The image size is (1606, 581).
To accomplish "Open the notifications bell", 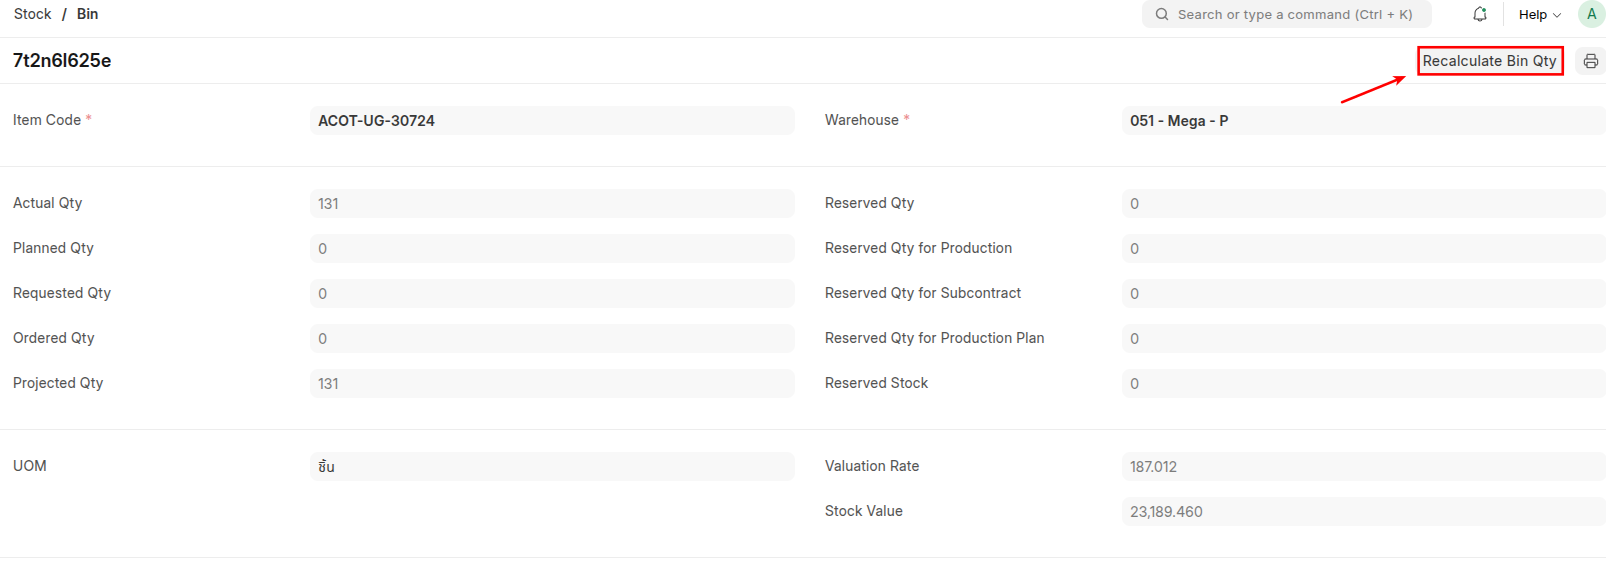I will [x=1480, y=14].
